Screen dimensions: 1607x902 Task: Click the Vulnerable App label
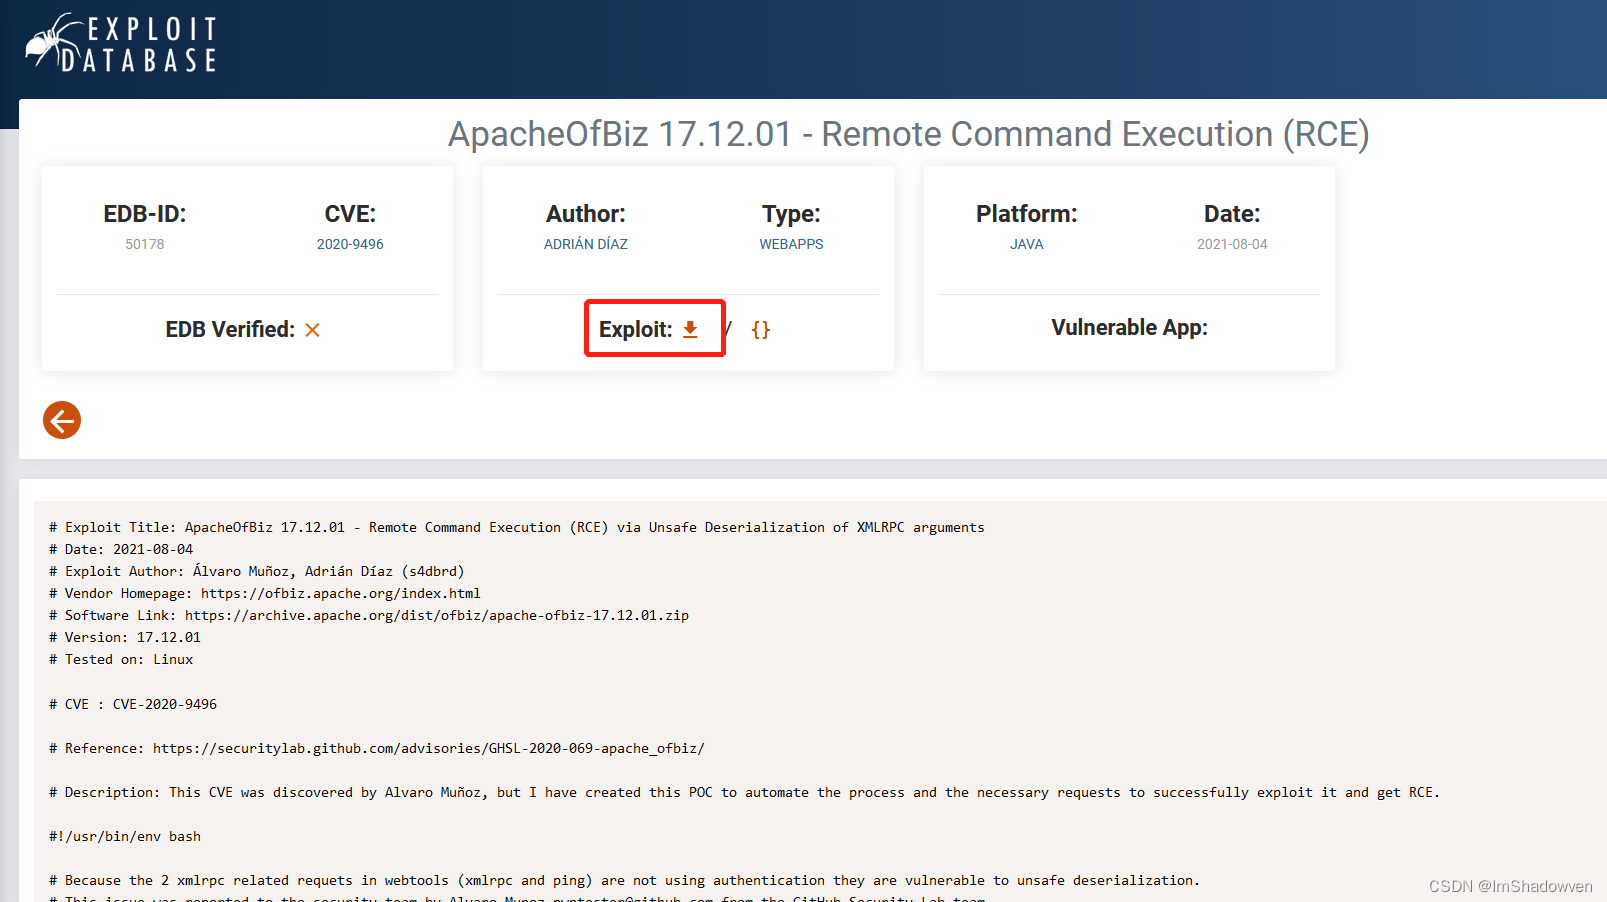click(1129, 328)
